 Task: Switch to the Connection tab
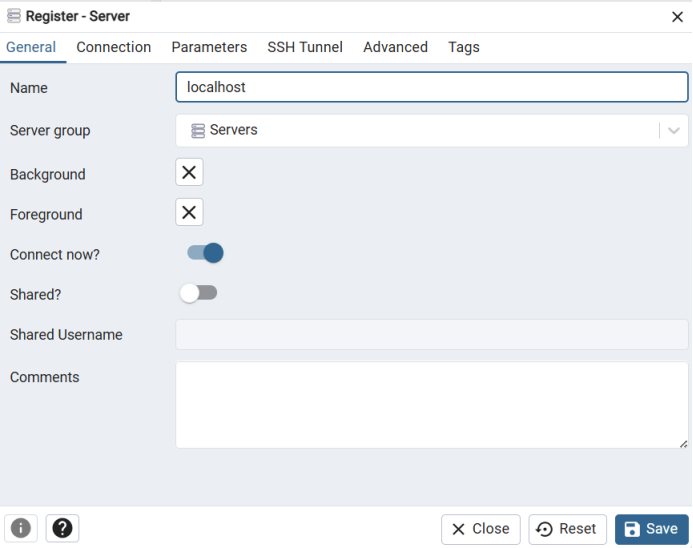(114, 47)
